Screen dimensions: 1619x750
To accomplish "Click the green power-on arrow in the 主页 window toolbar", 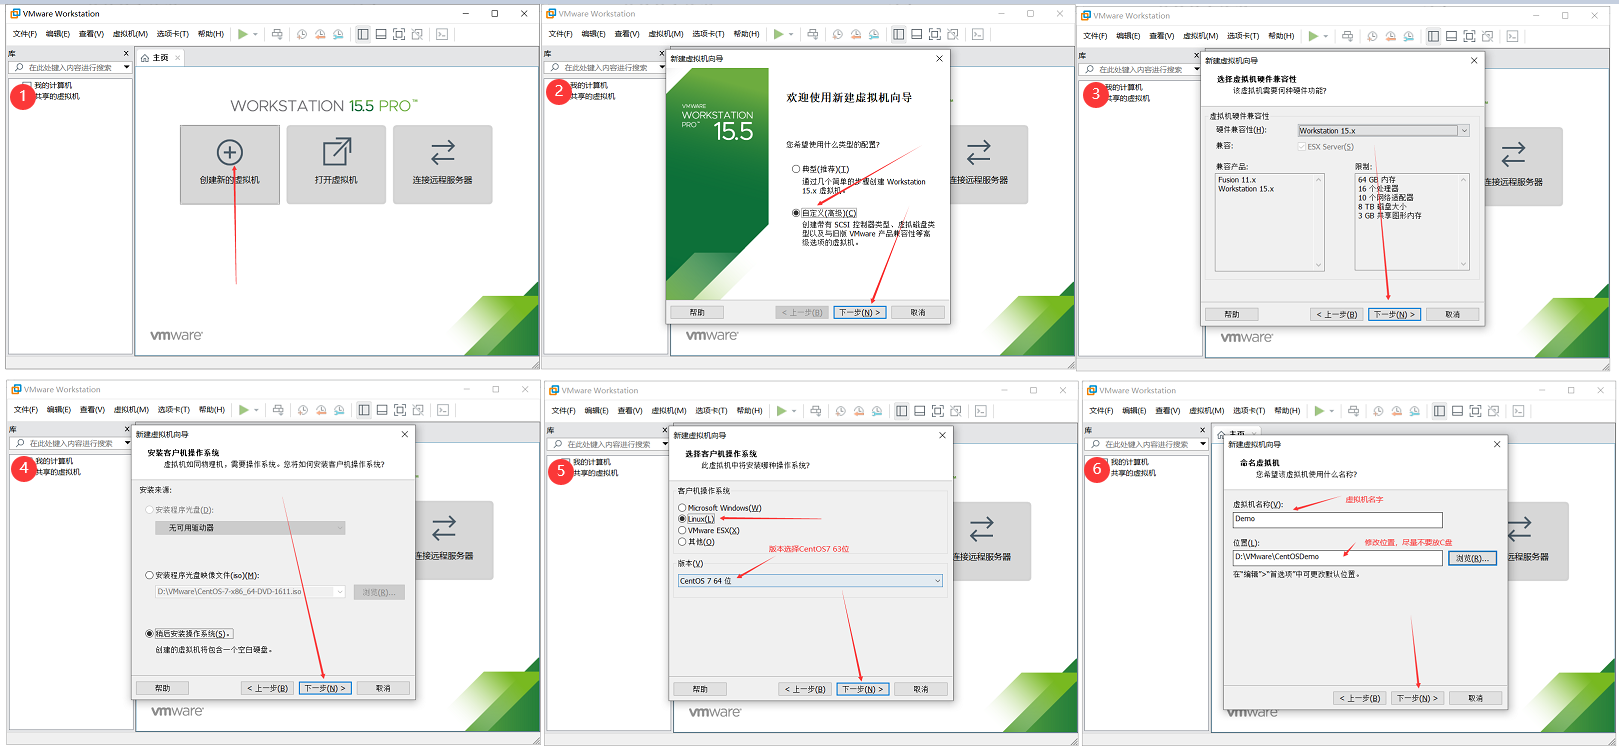I will (243, 34).
